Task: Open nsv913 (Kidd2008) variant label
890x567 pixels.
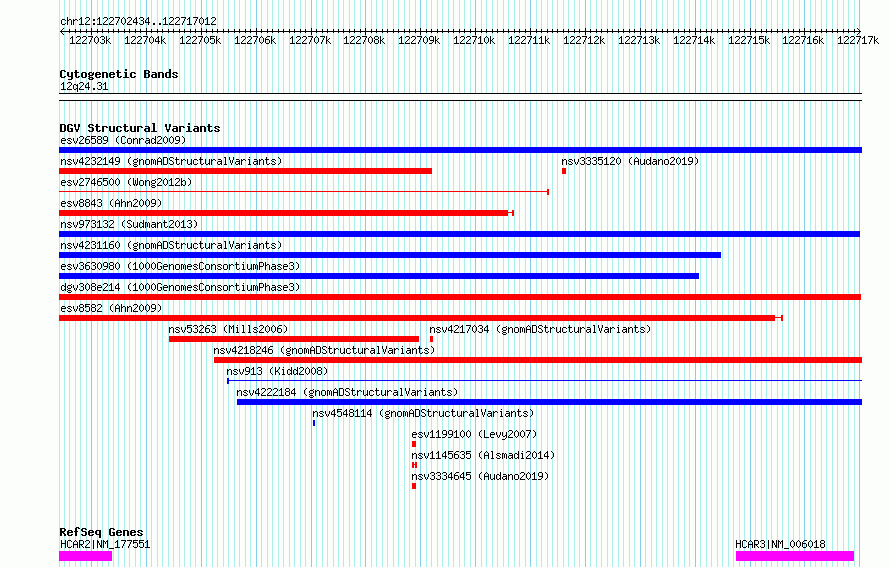Action: [x=277, y=371]
